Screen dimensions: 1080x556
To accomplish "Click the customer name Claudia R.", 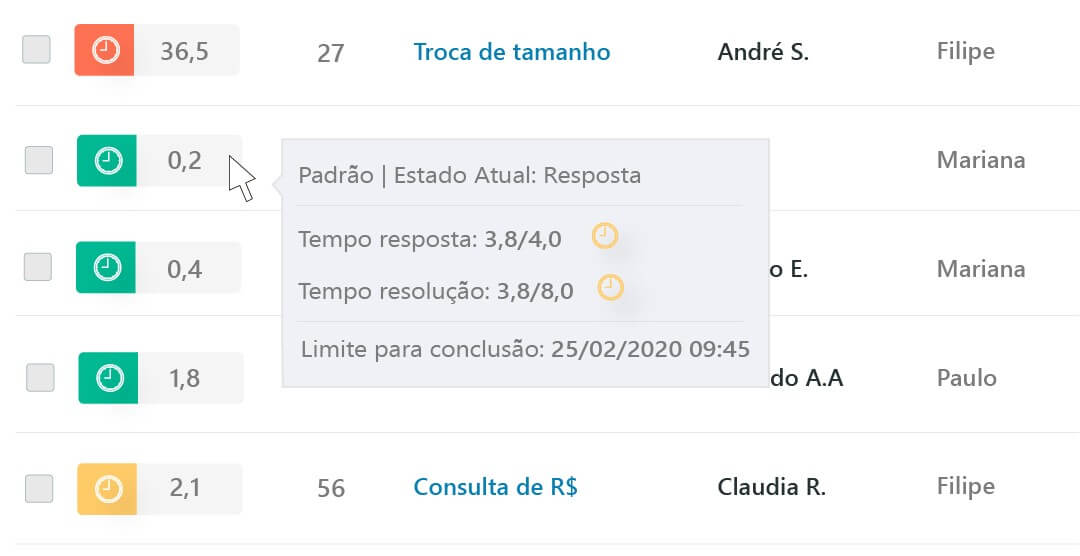I will coord(771,488).
